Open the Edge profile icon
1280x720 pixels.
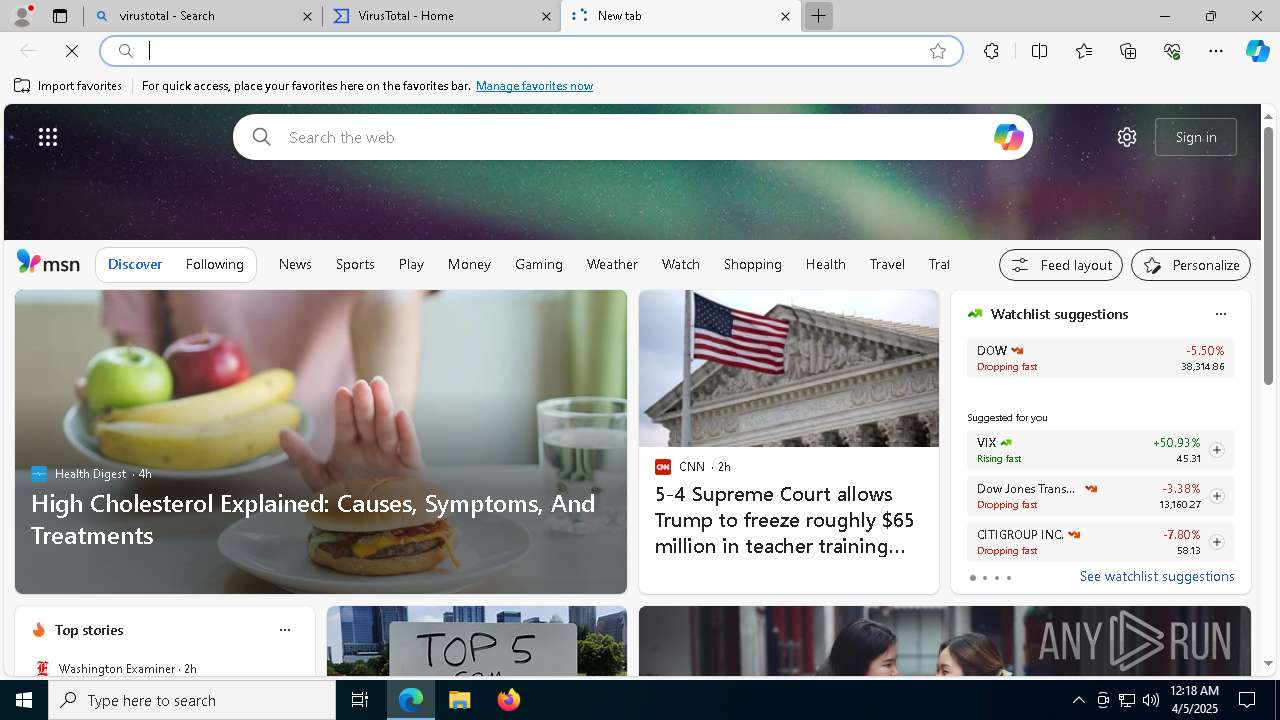click(x=22, y=16)
